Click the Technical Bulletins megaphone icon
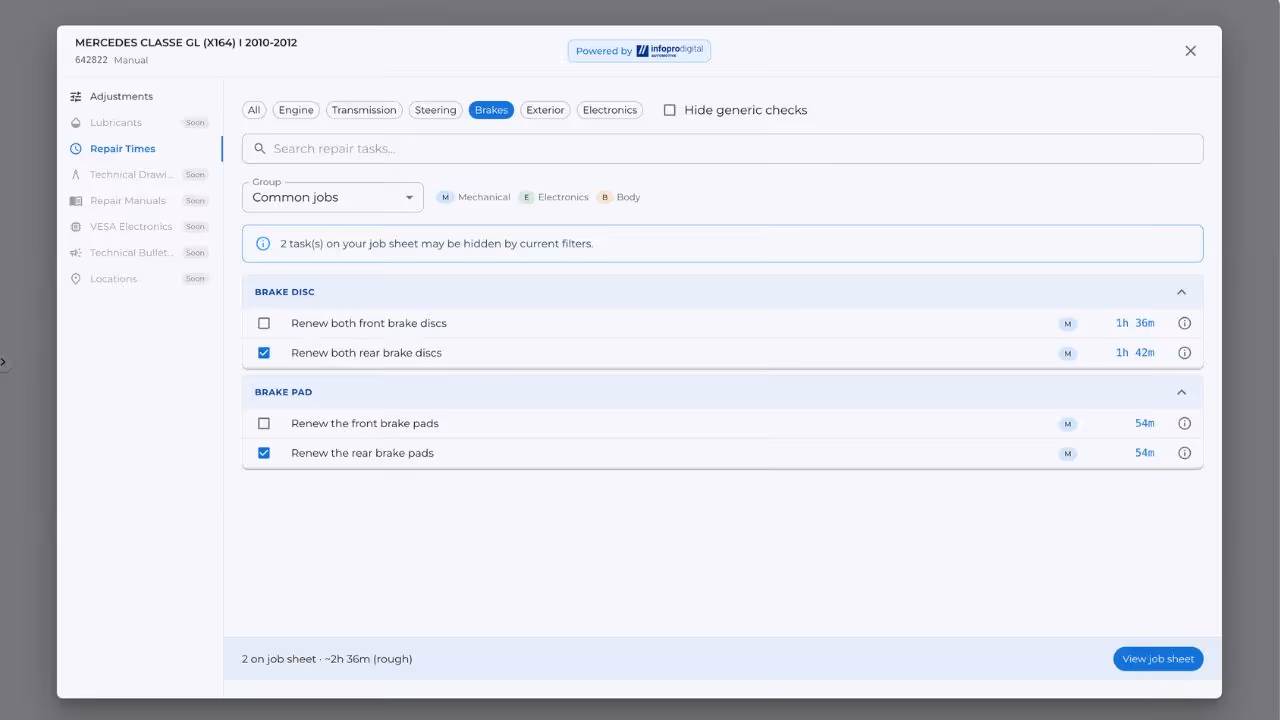Viewport: 1280px width, 720px height. pyautogui.click(x=76, y=253)
